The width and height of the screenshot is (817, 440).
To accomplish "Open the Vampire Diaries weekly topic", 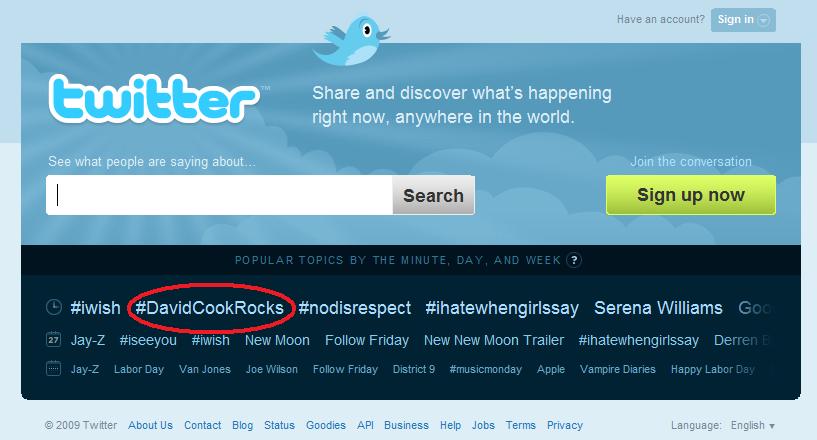I will pyautogui.click(x=617, y=369).
